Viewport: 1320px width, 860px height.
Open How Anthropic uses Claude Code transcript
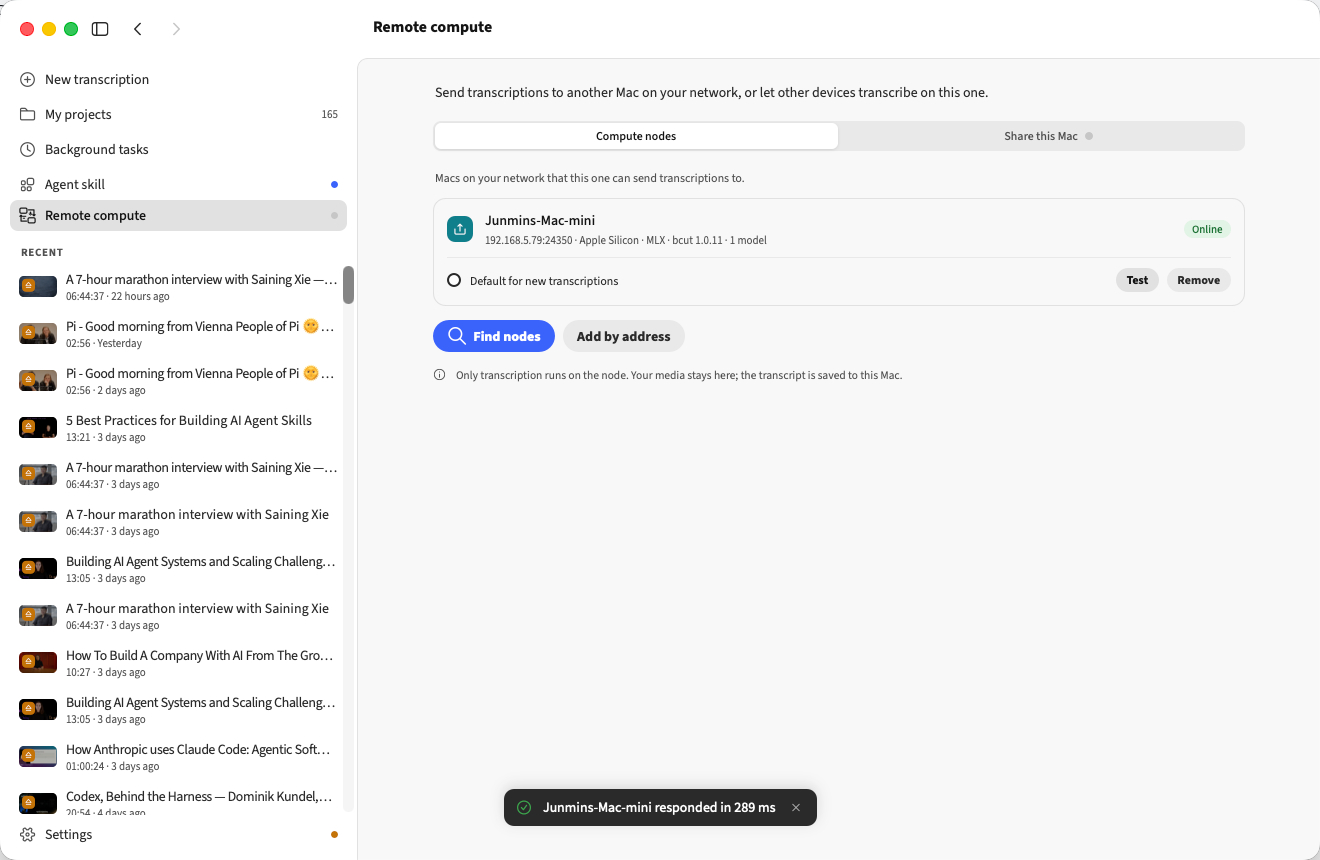(x=178, y=757)
